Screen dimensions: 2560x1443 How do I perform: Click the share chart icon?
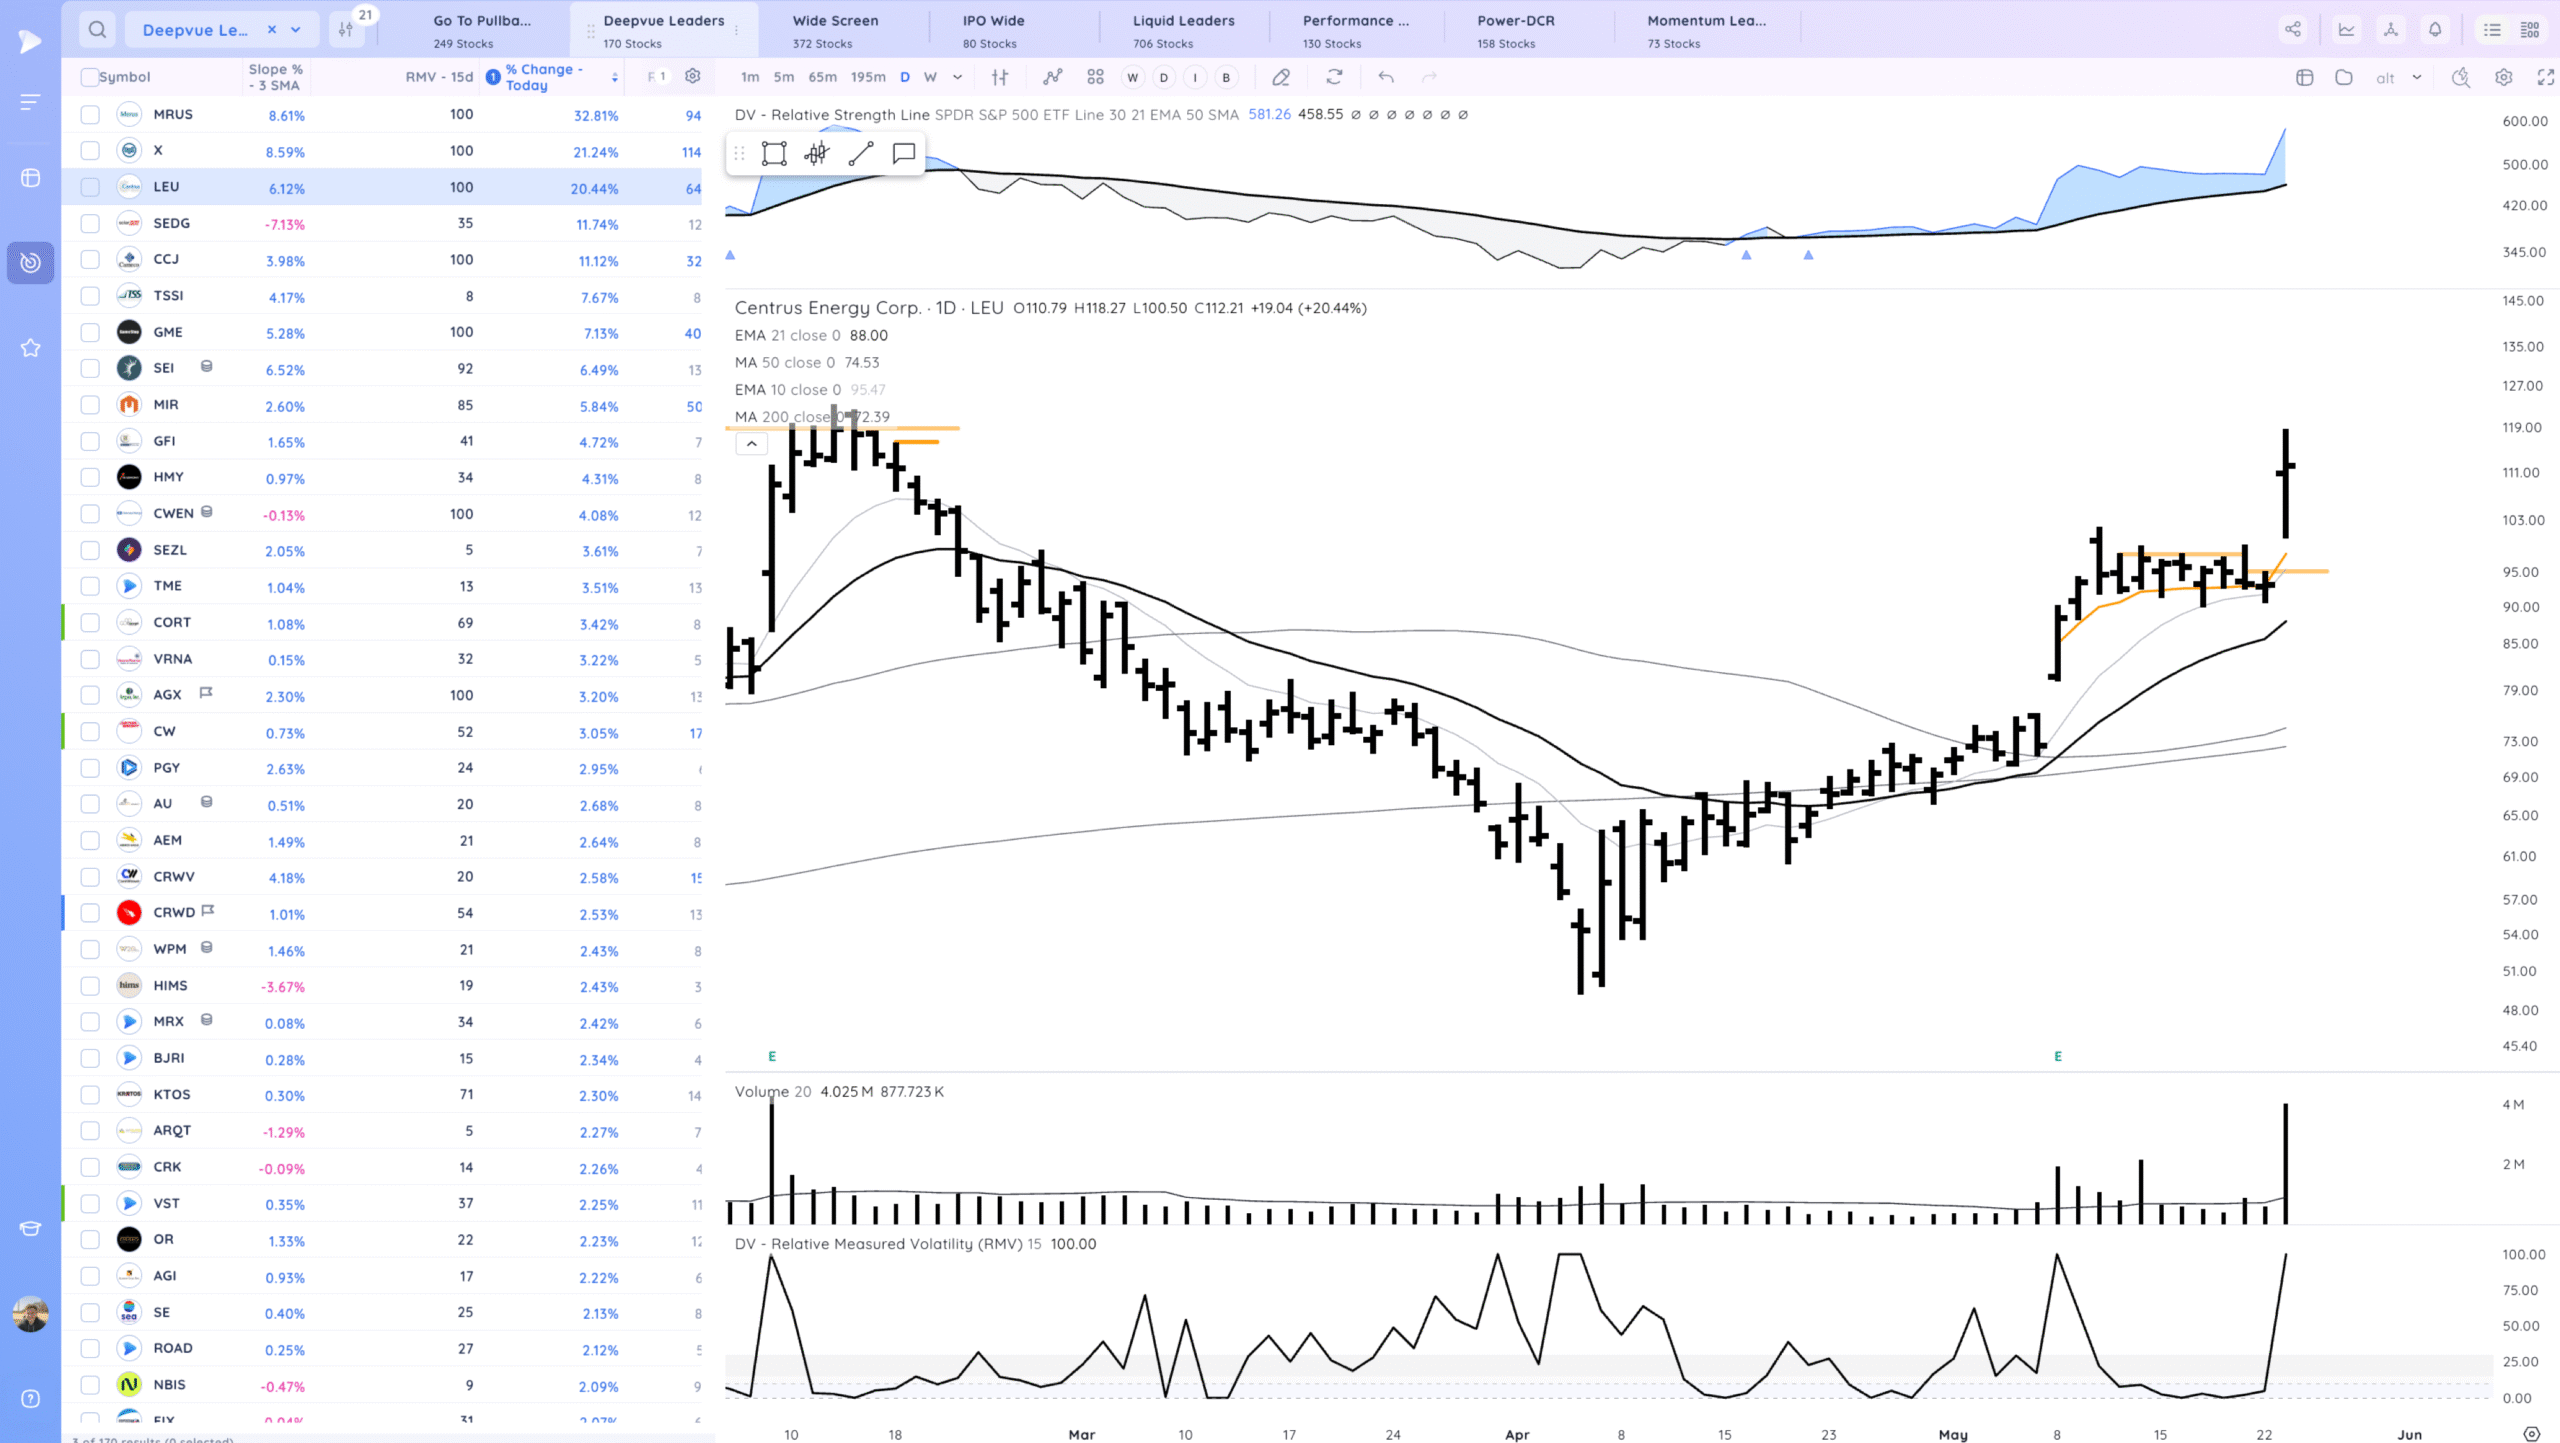[x=2294, y=29]
